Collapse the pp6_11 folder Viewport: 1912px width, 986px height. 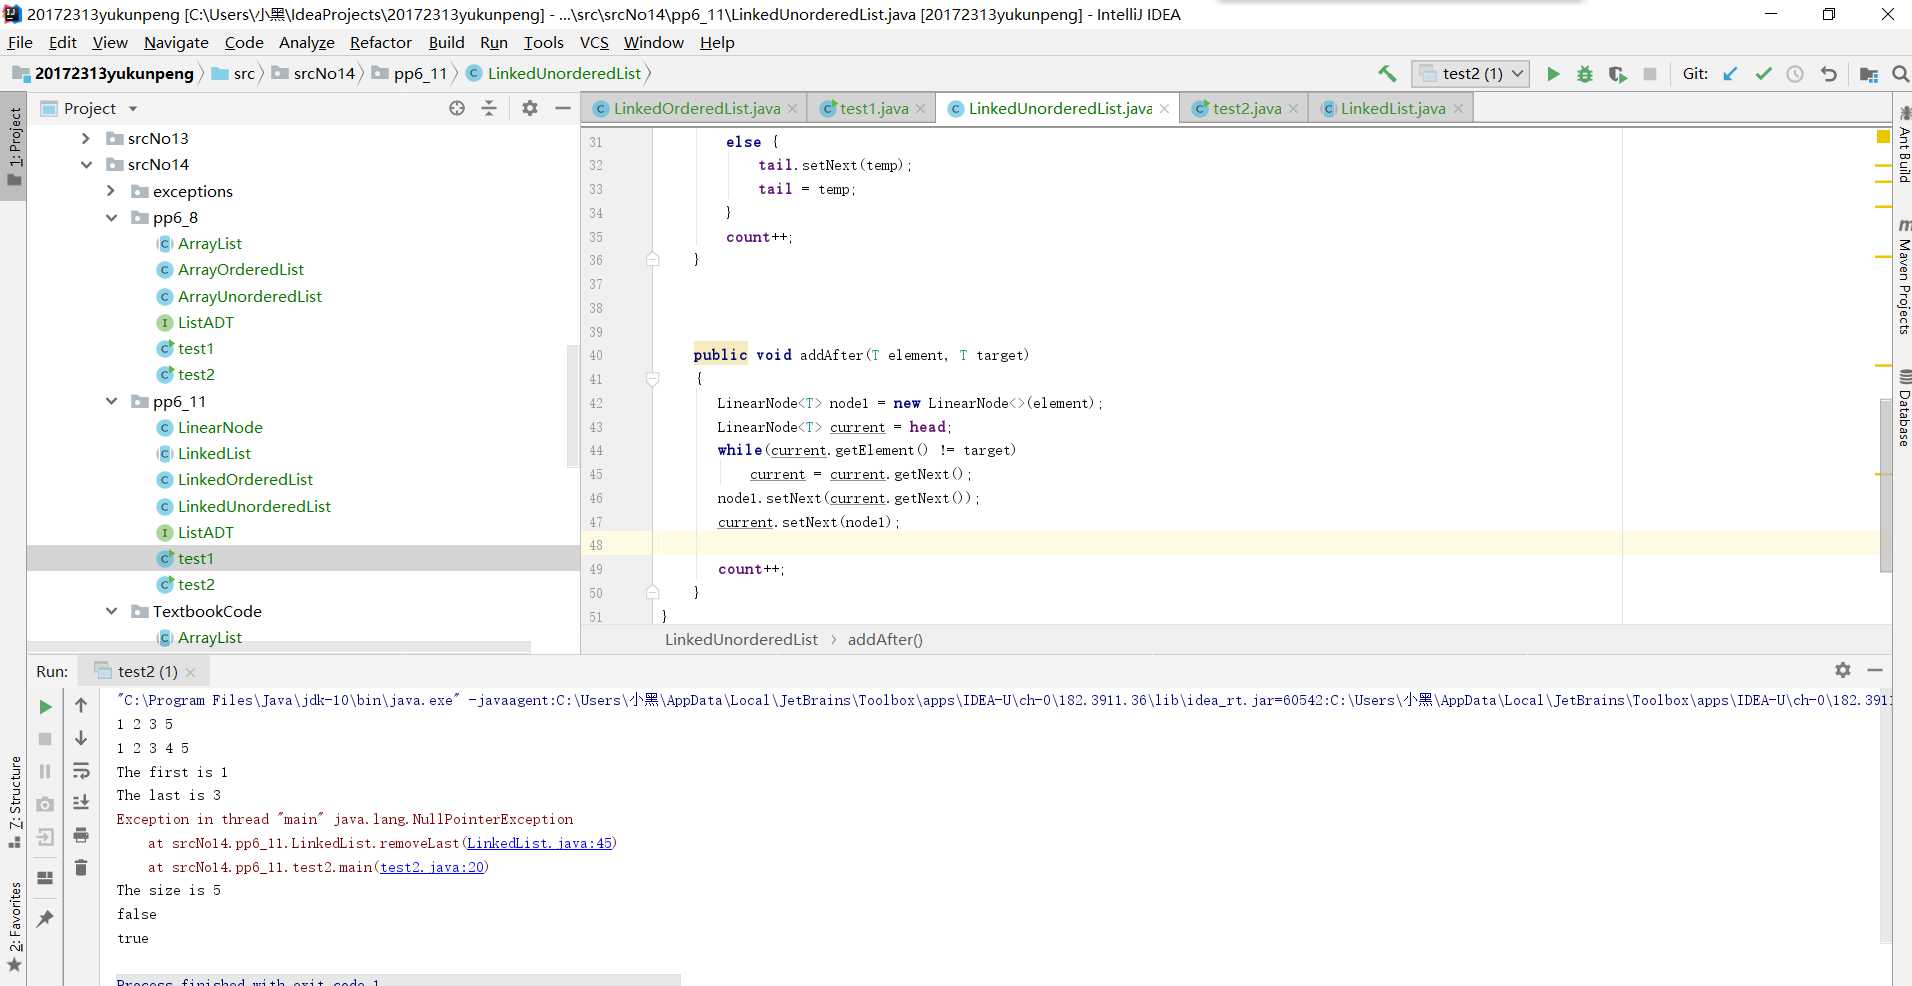coord(111,401)
